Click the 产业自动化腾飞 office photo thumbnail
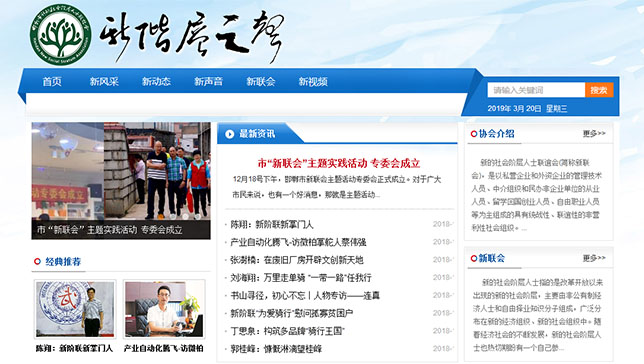This screenshot has height=364, width=644. [164, 309]
